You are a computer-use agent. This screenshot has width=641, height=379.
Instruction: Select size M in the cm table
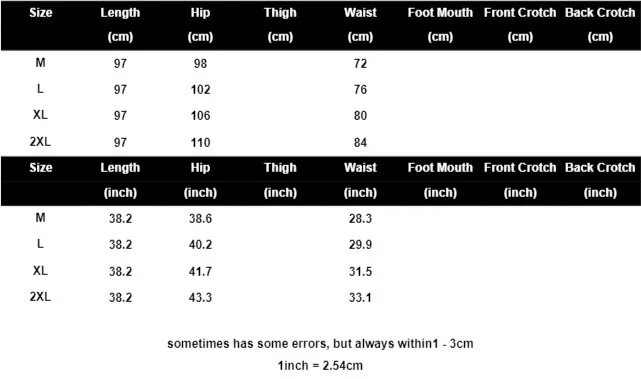40,63
